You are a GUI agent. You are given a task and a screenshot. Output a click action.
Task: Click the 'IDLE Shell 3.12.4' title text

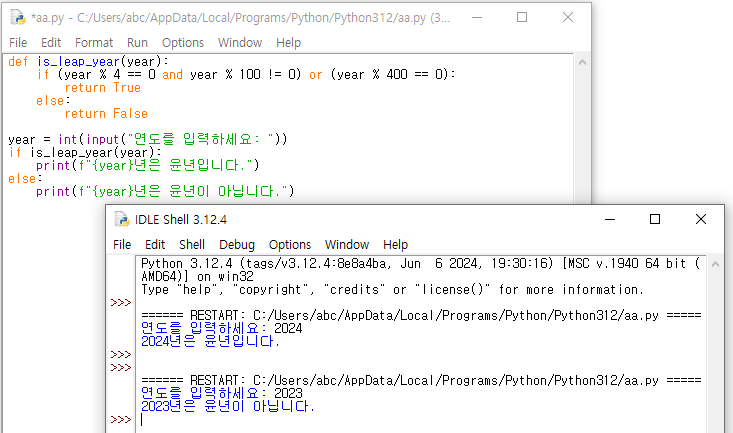tap(181, 220)
